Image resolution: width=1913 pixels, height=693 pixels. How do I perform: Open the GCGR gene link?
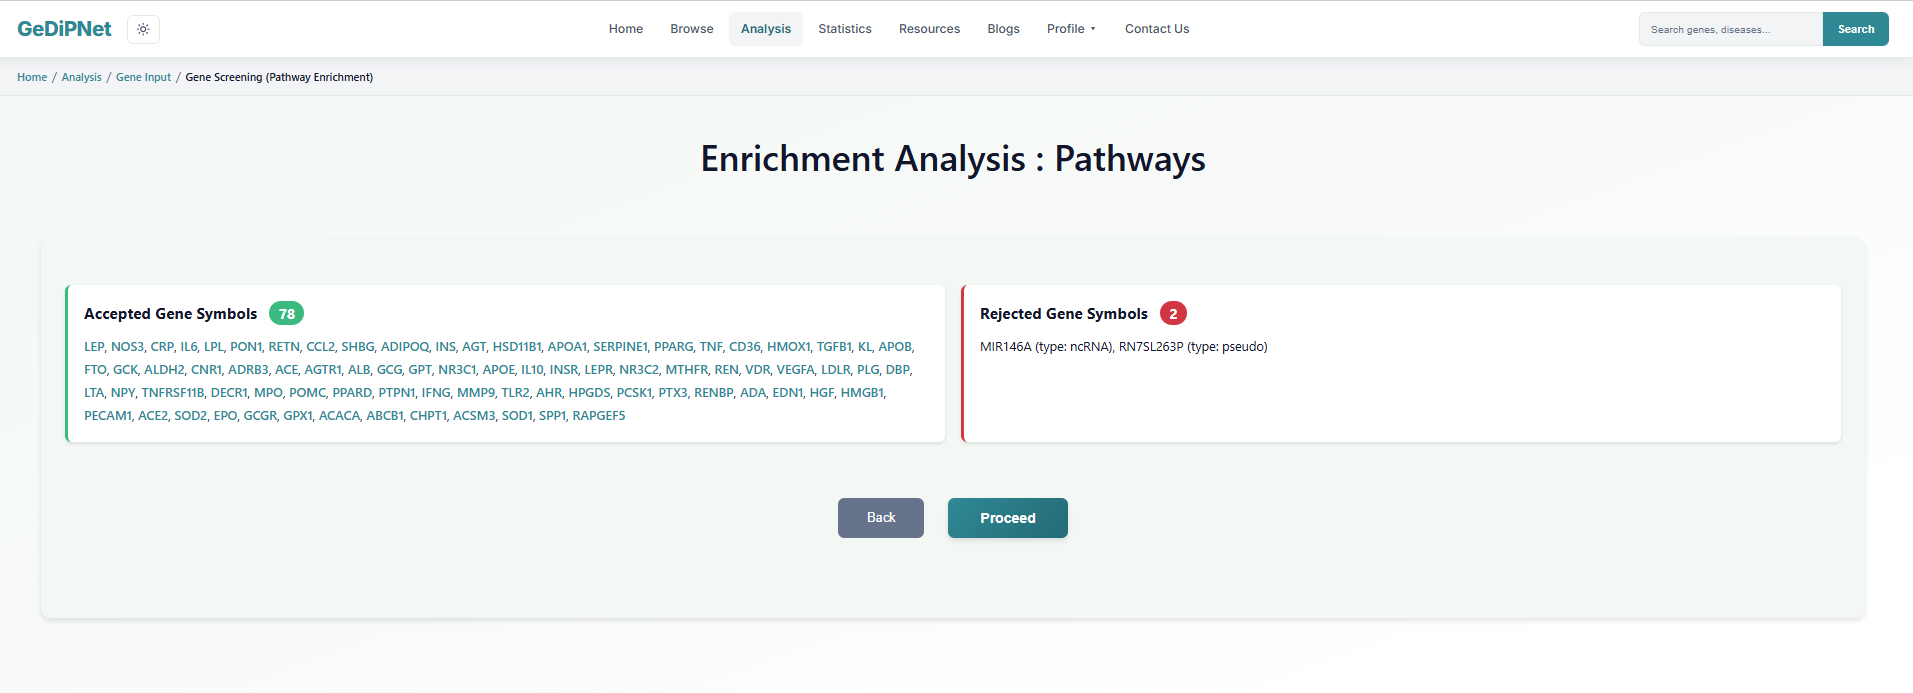click(260, 416)
